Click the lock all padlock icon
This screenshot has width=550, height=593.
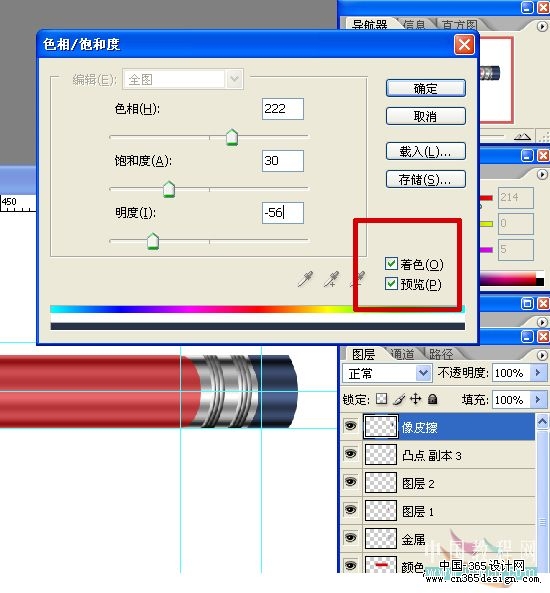pyautogui.click(x=432, y=399)
